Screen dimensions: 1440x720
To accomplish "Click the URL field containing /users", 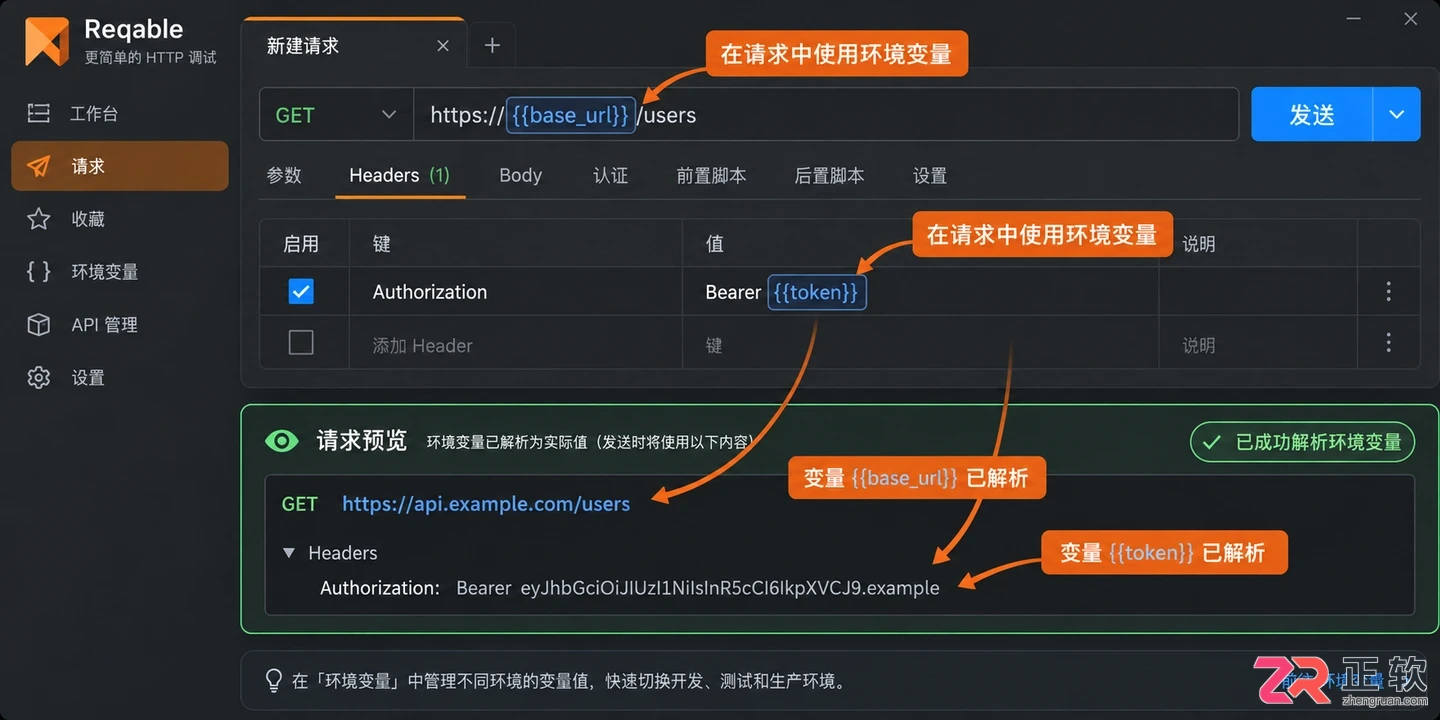I will pyautogui.click(x=826, y=115).
